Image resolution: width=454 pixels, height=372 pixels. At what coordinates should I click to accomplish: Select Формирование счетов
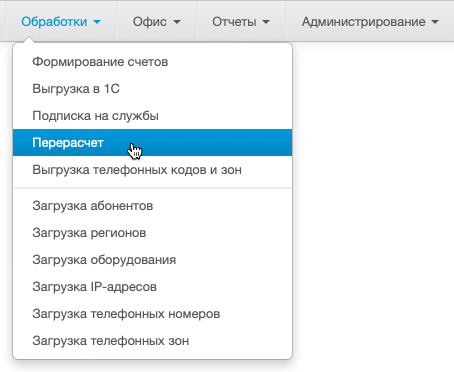(x=152, y=62)
